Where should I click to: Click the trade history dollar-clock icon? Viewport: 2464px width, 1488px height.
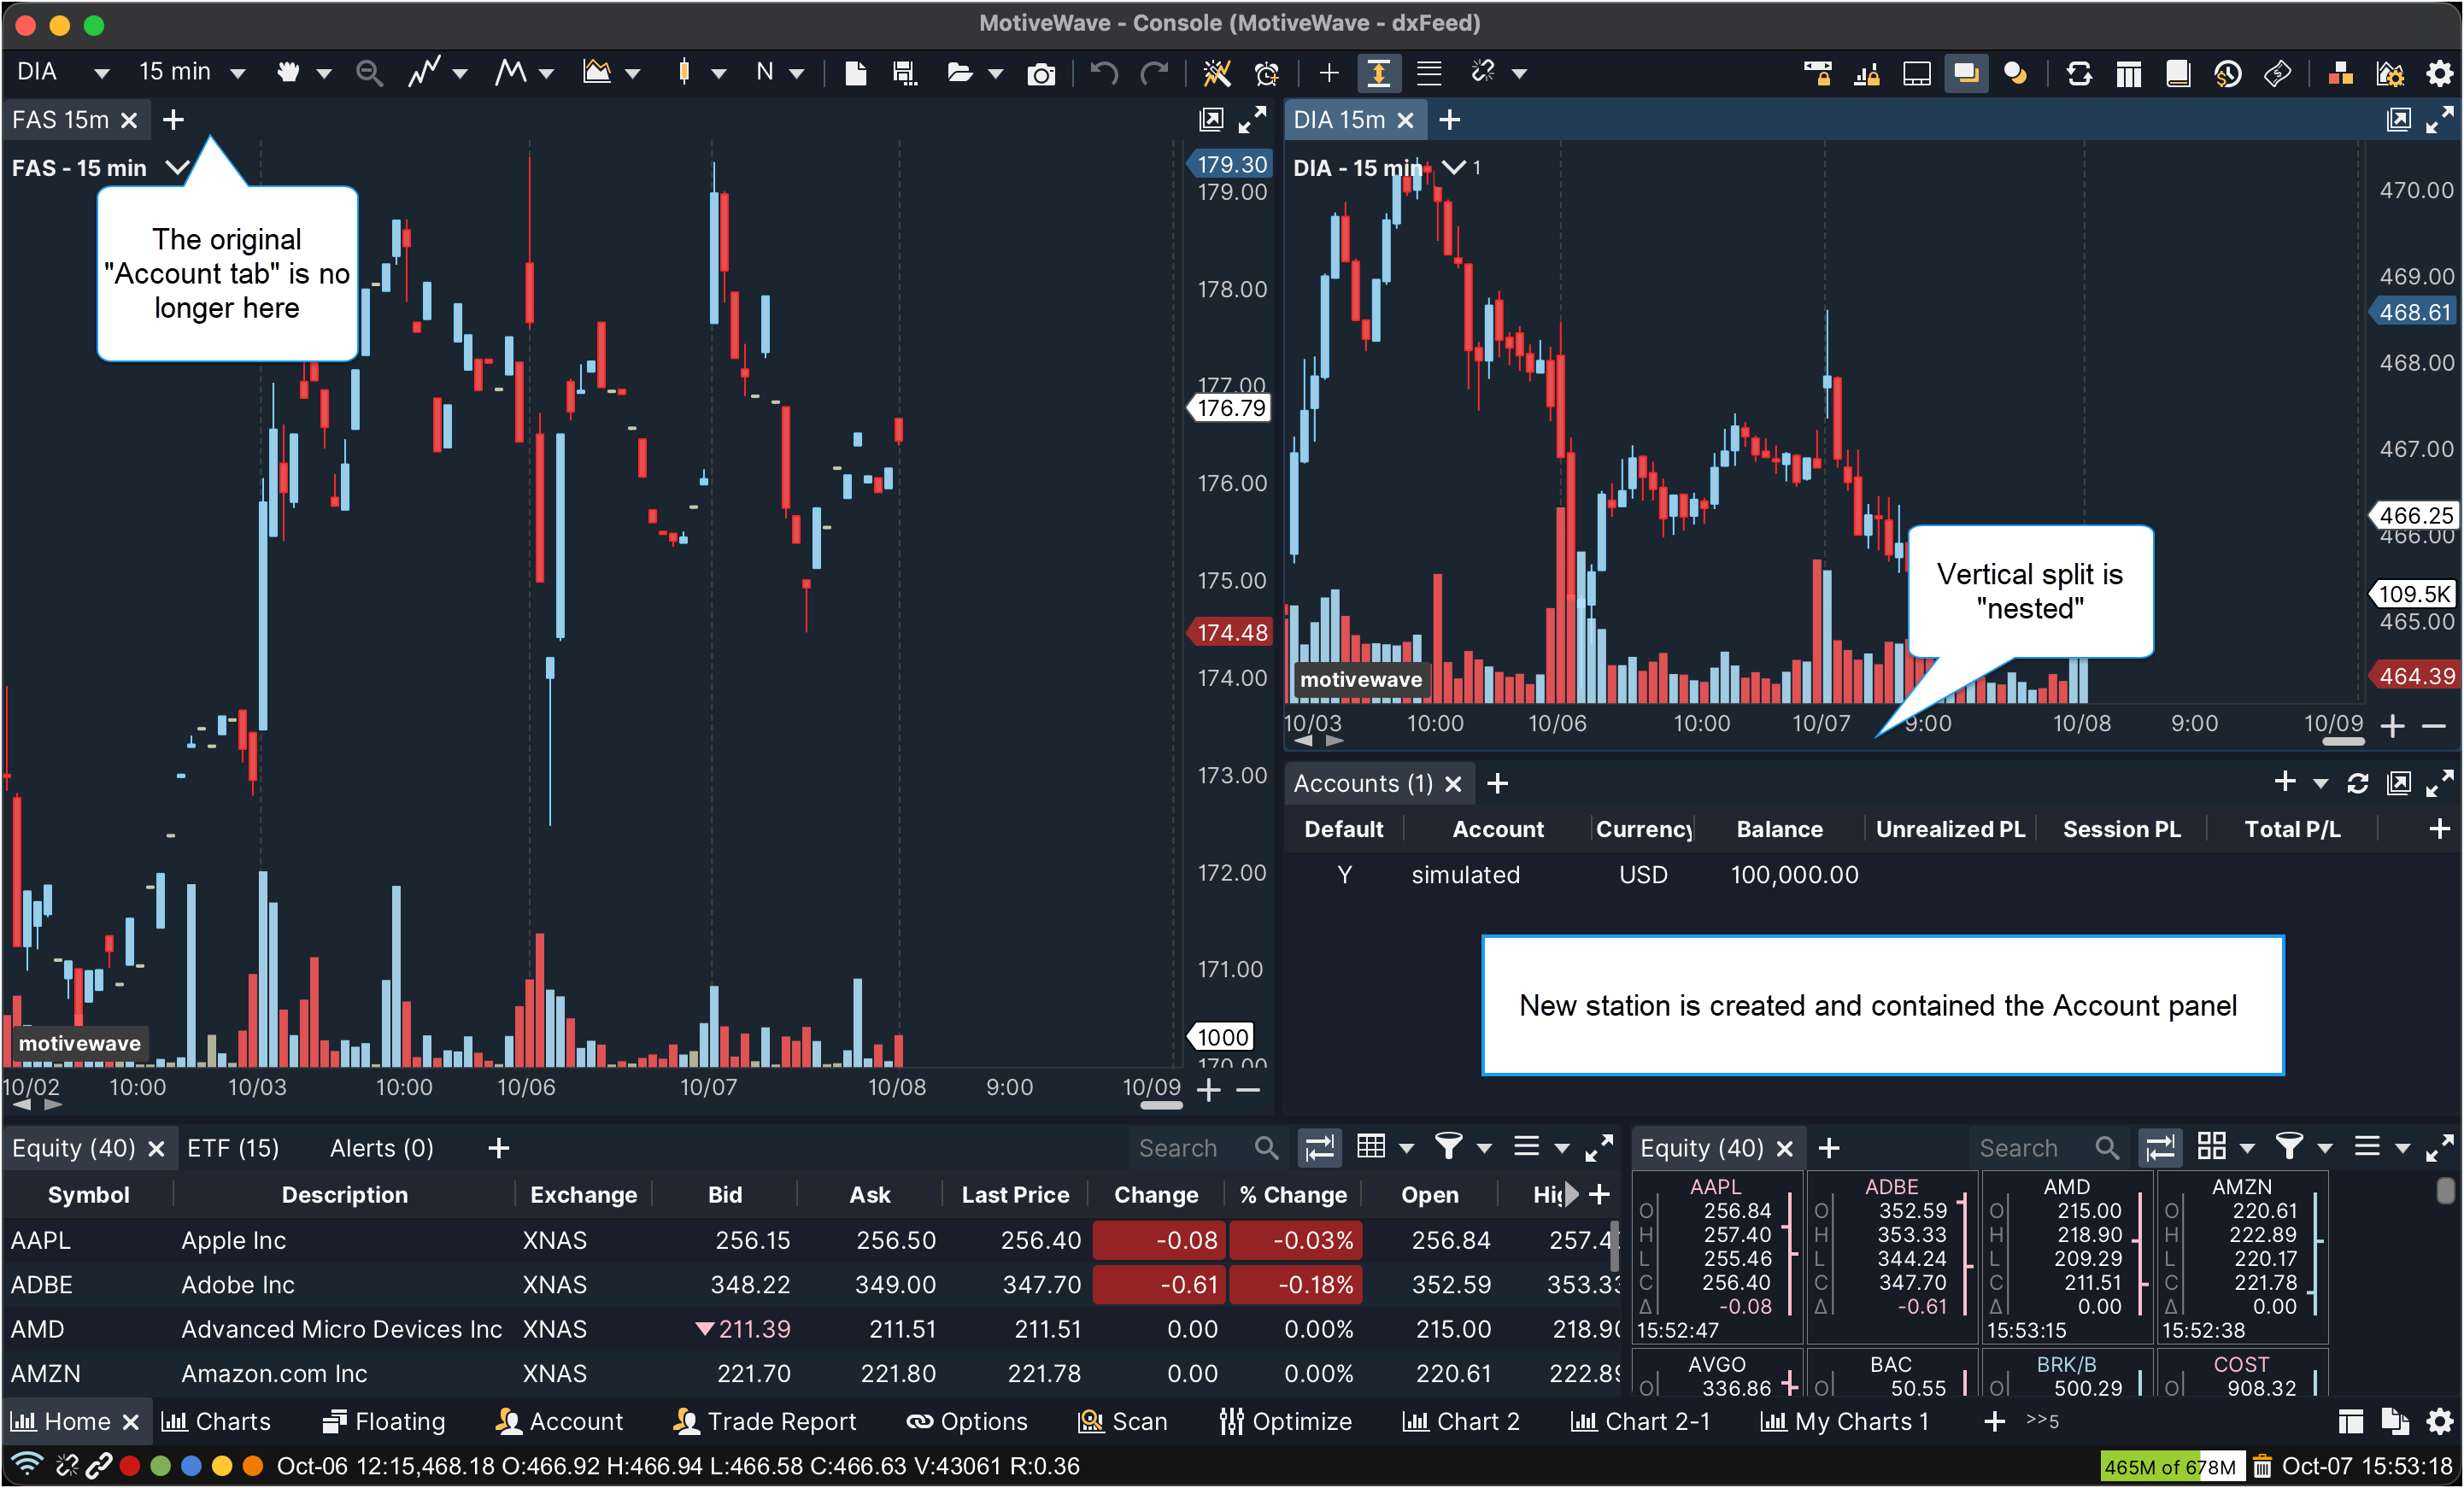pyautogui.click(x=2227, y=73)
